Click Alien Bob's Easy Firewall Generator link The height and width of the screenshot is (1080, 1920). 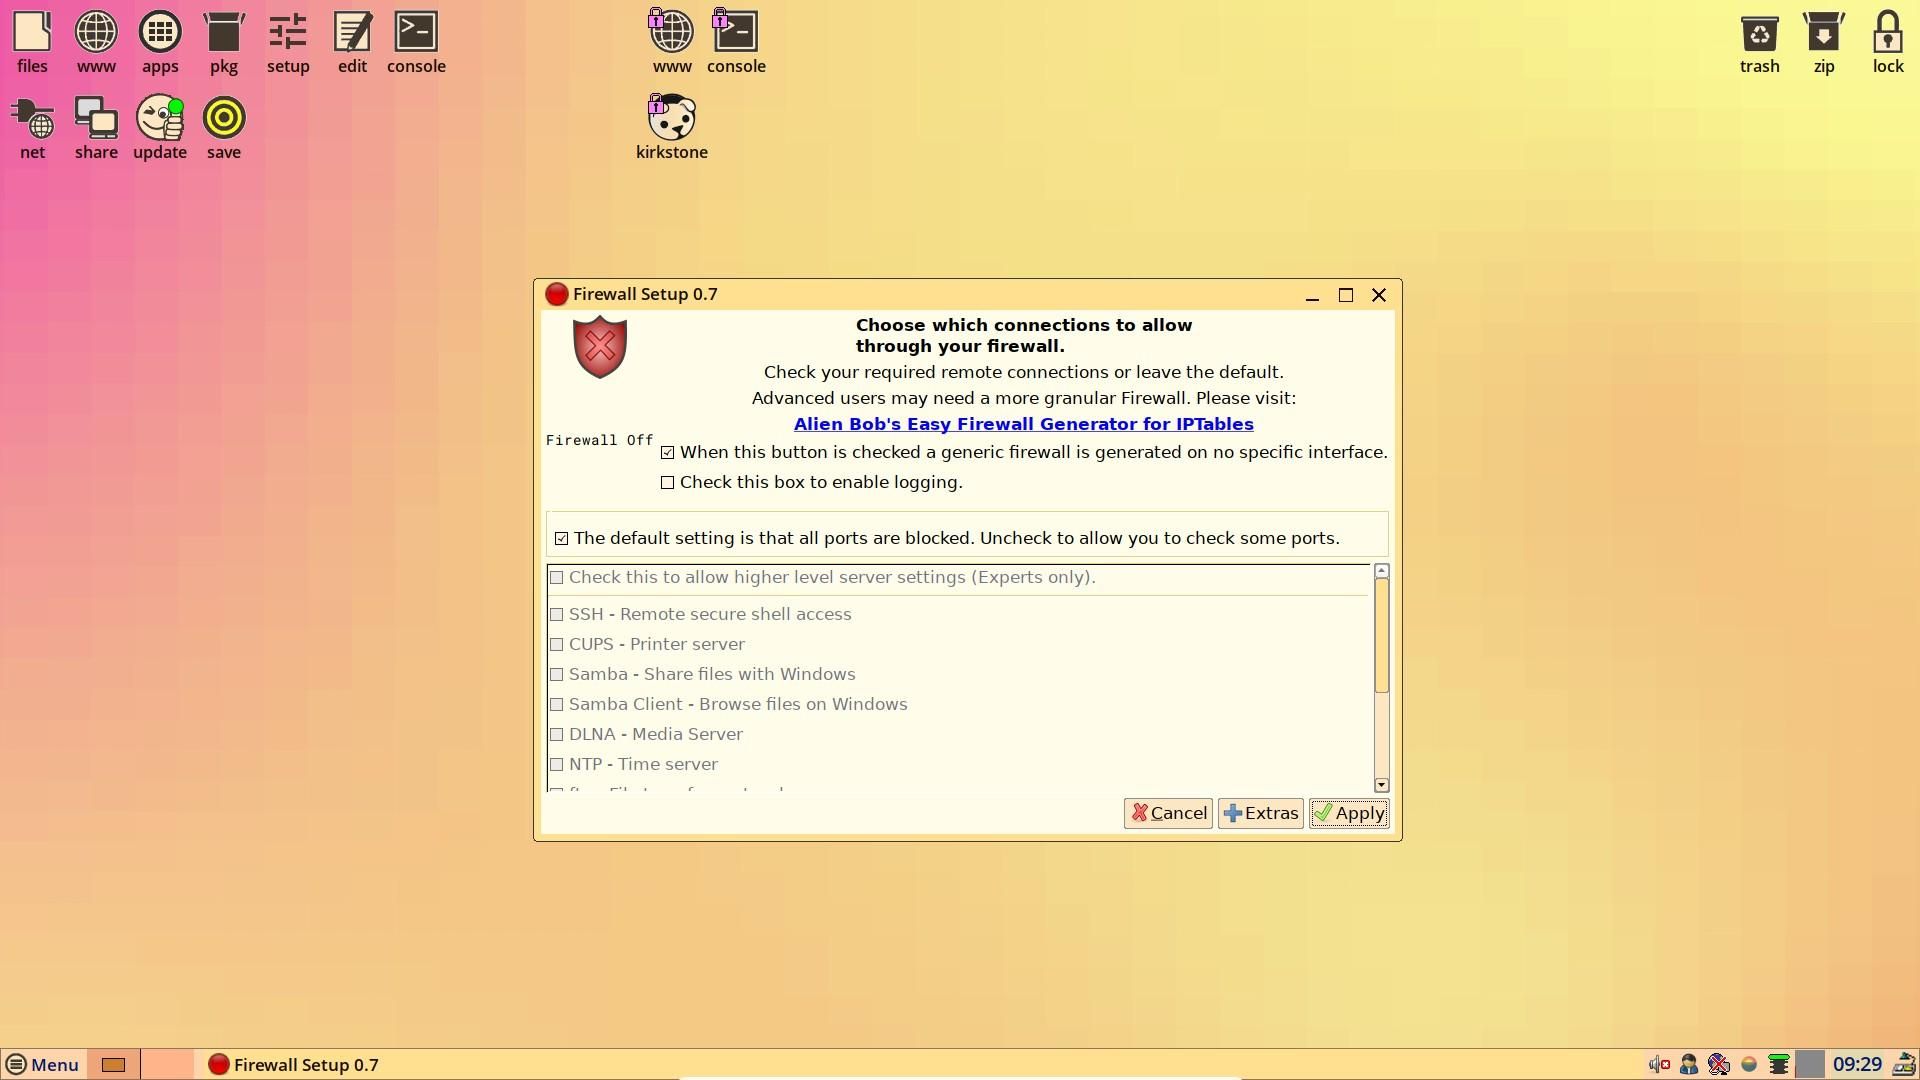click(1023, 423)
